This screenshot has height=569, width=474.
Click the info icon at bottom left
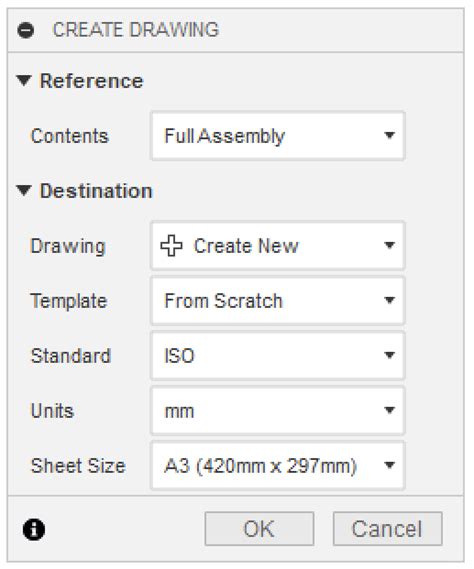coord(34,529)
